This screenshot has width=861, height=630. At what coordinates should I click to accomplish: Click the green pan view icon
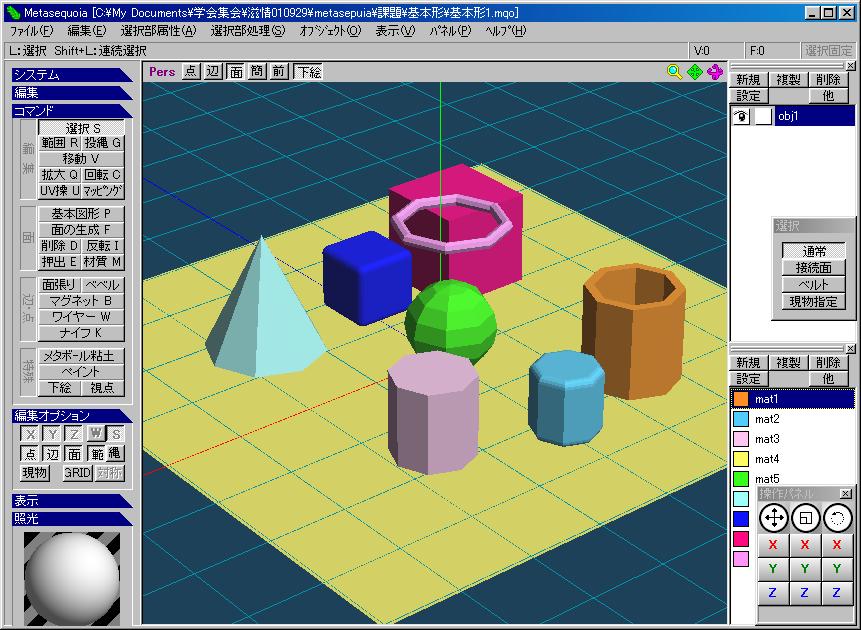point(695,72)
